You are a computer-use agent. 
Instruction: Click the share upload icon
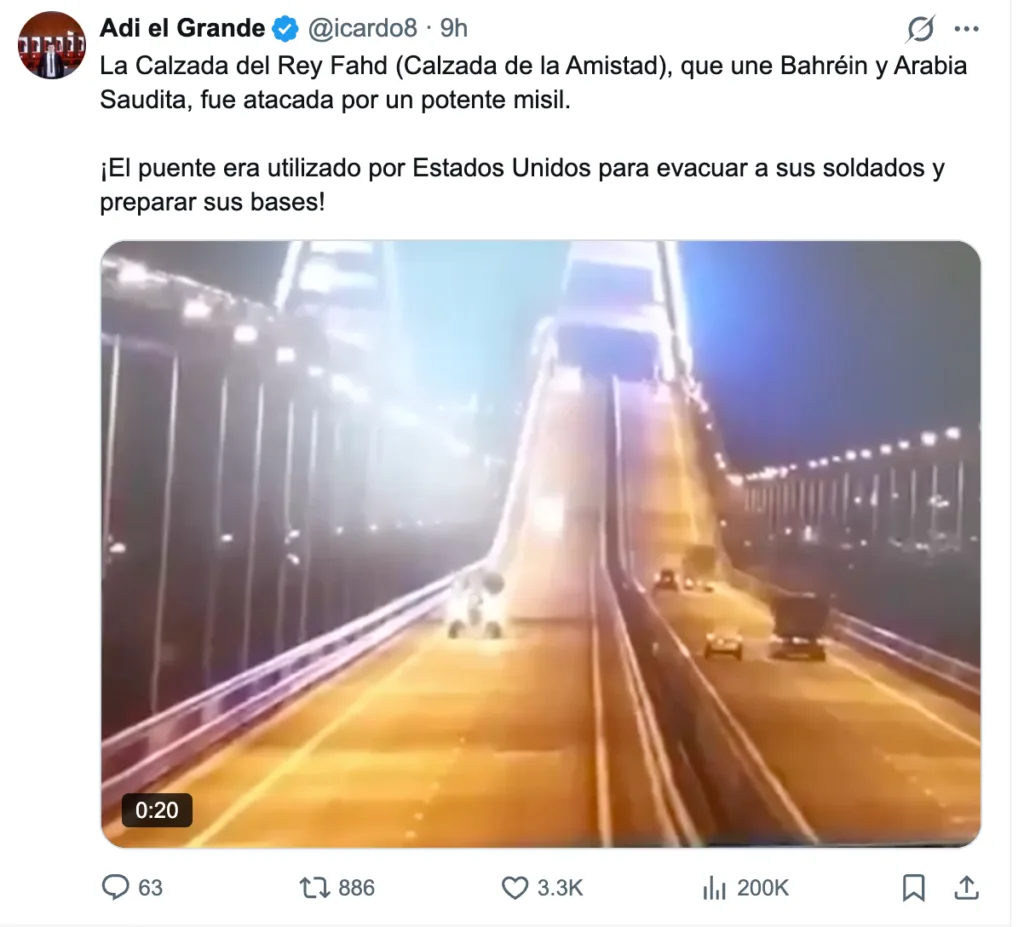click(967, 887)
